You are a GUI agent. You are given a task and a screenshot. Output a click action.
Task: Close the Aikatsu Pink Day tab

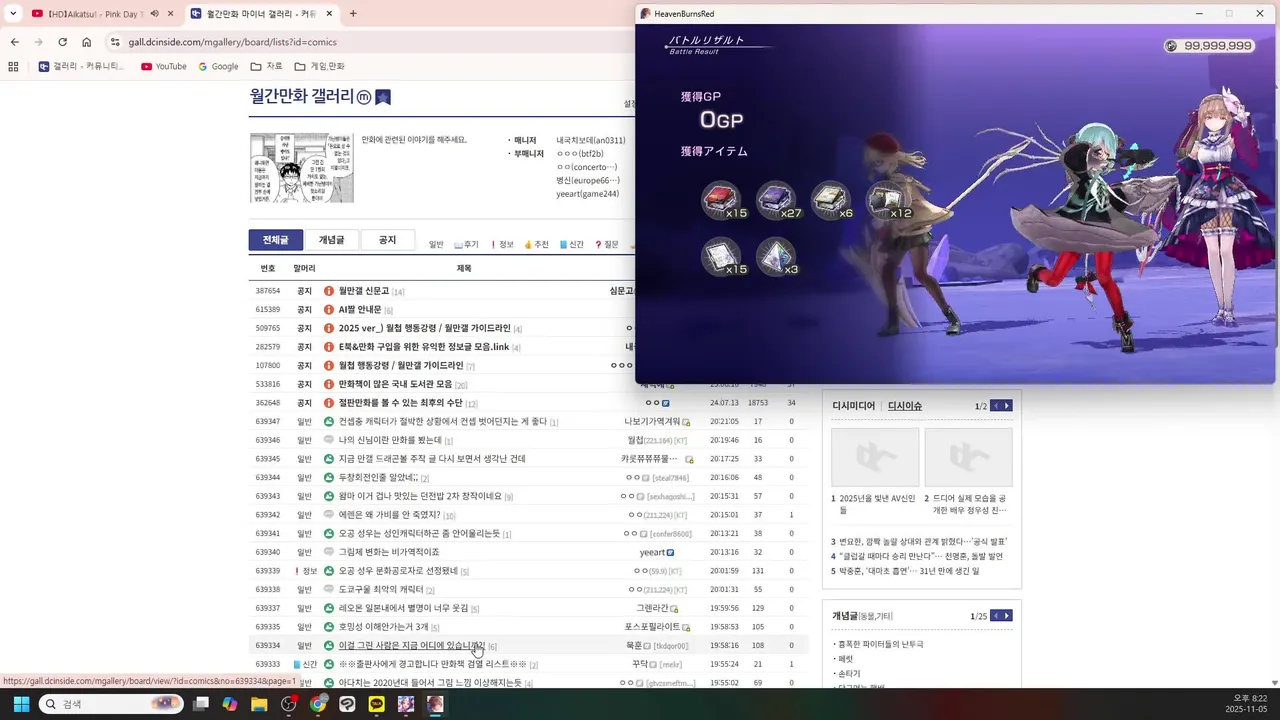[x=169, y=14]
